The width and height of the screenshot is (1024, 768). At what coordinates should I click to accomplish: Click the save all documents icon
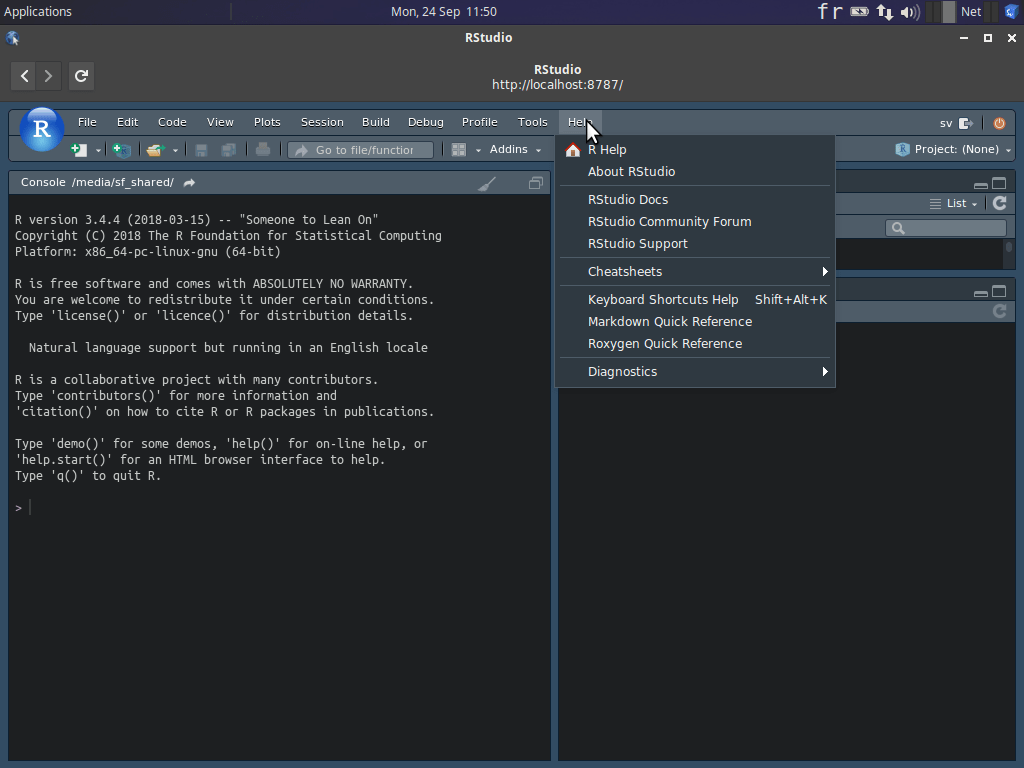click(x=229, y=150)
